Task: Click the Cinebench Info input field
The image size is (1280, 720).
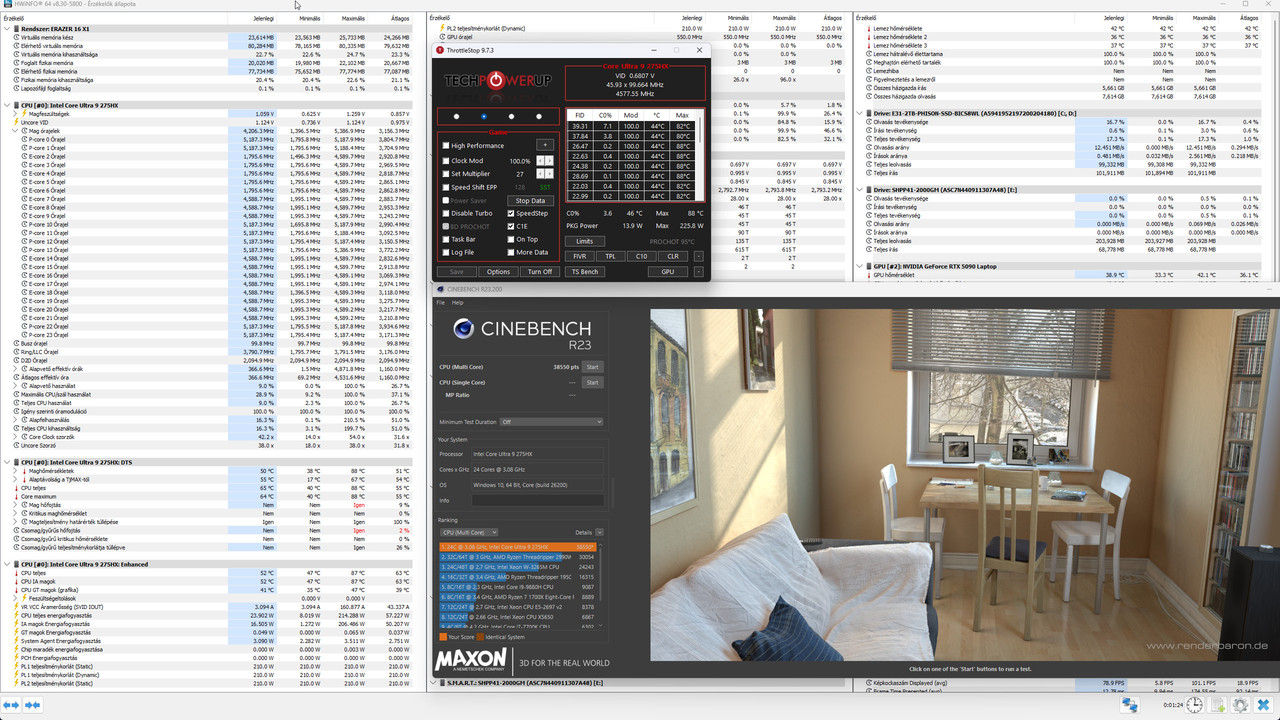Action: click(x=537, y=500)
